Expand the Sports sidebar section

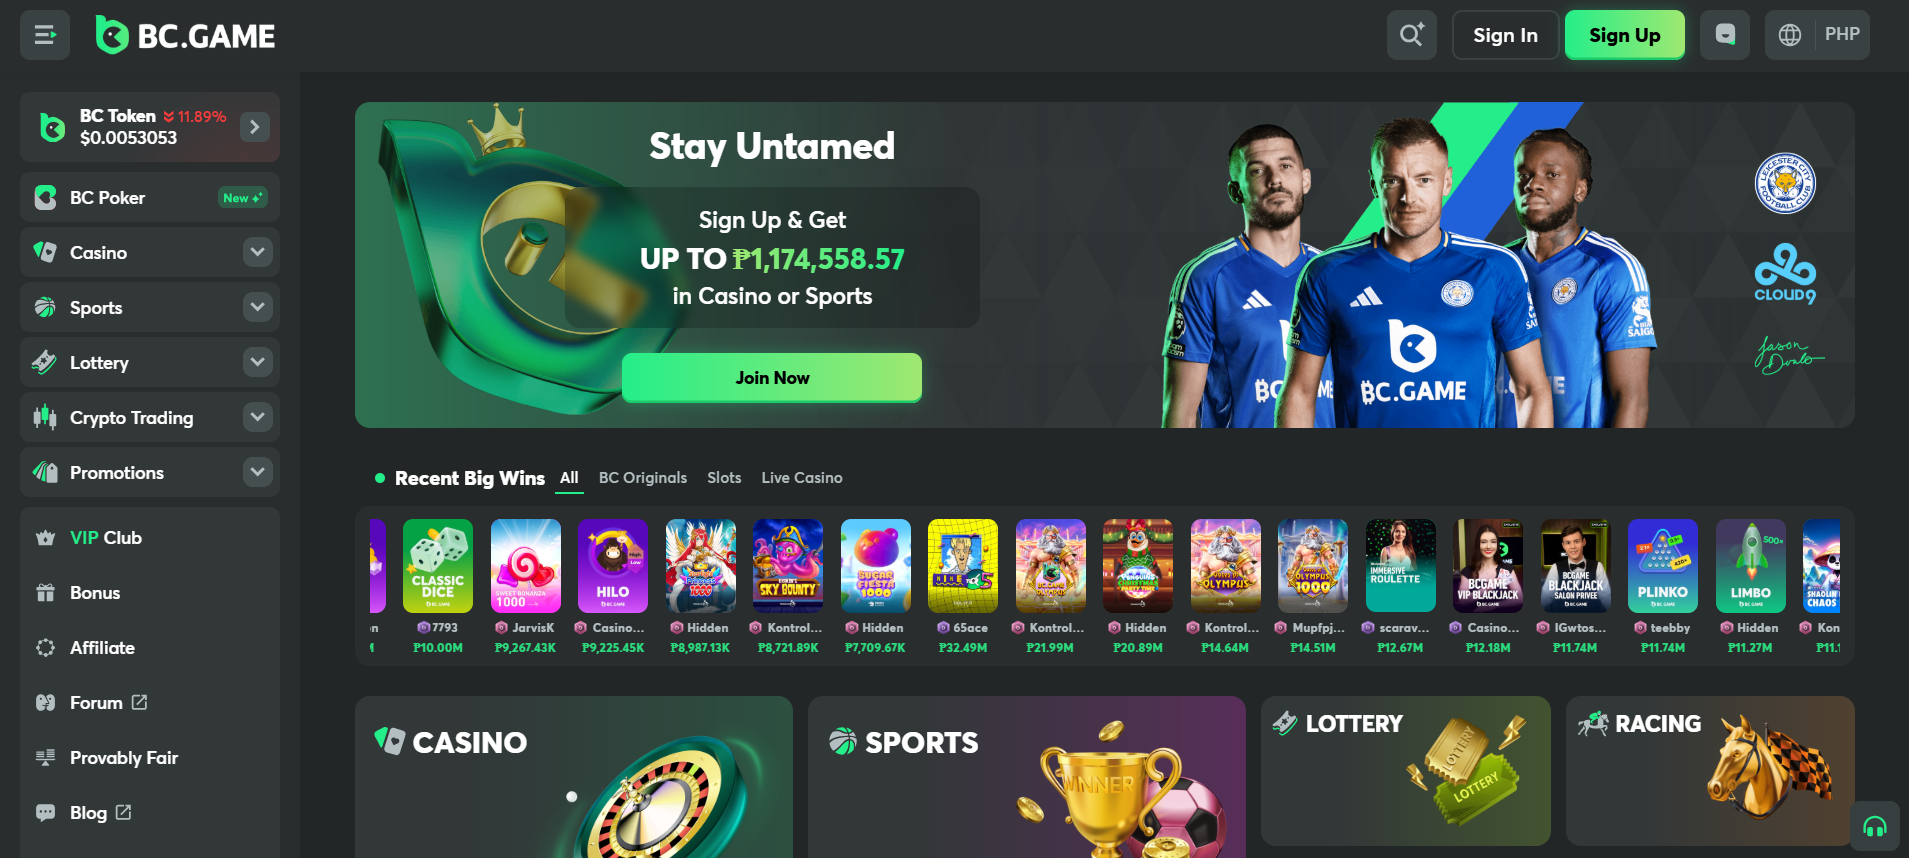click(257, 307)
